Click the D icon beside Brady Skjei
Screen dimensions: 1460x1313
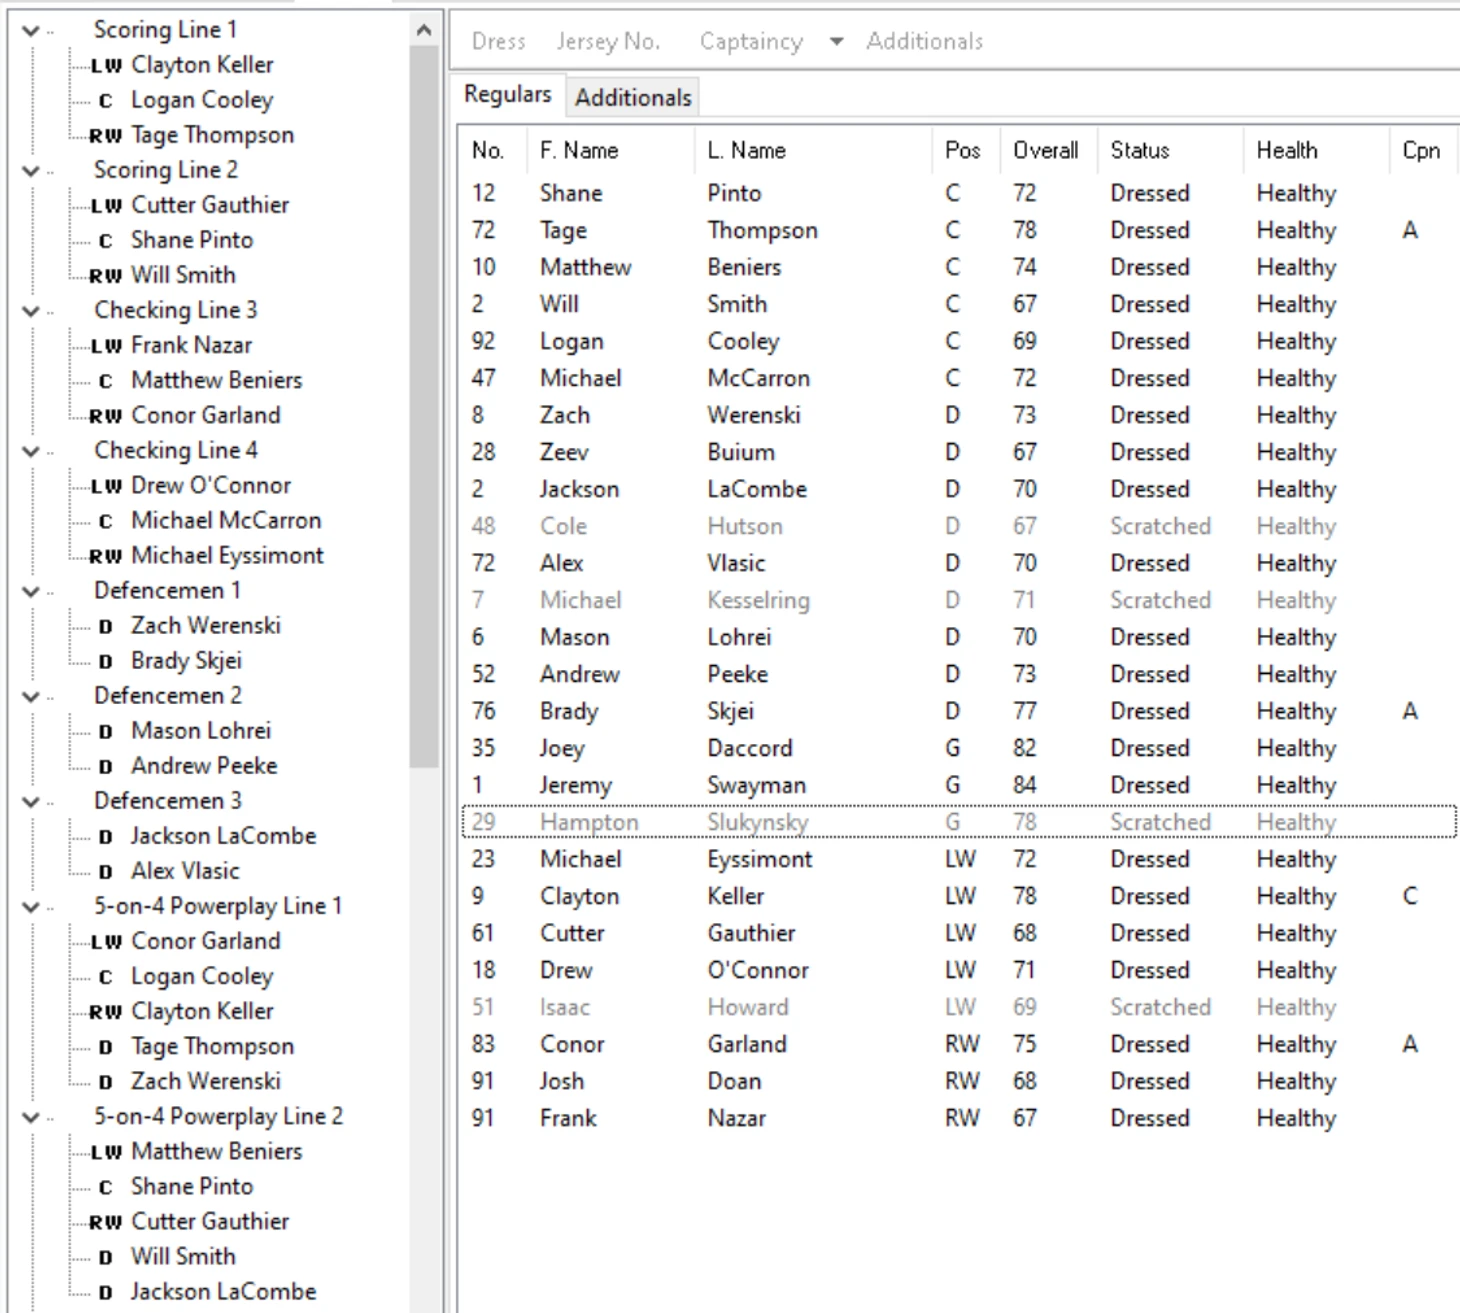point(105,662)
